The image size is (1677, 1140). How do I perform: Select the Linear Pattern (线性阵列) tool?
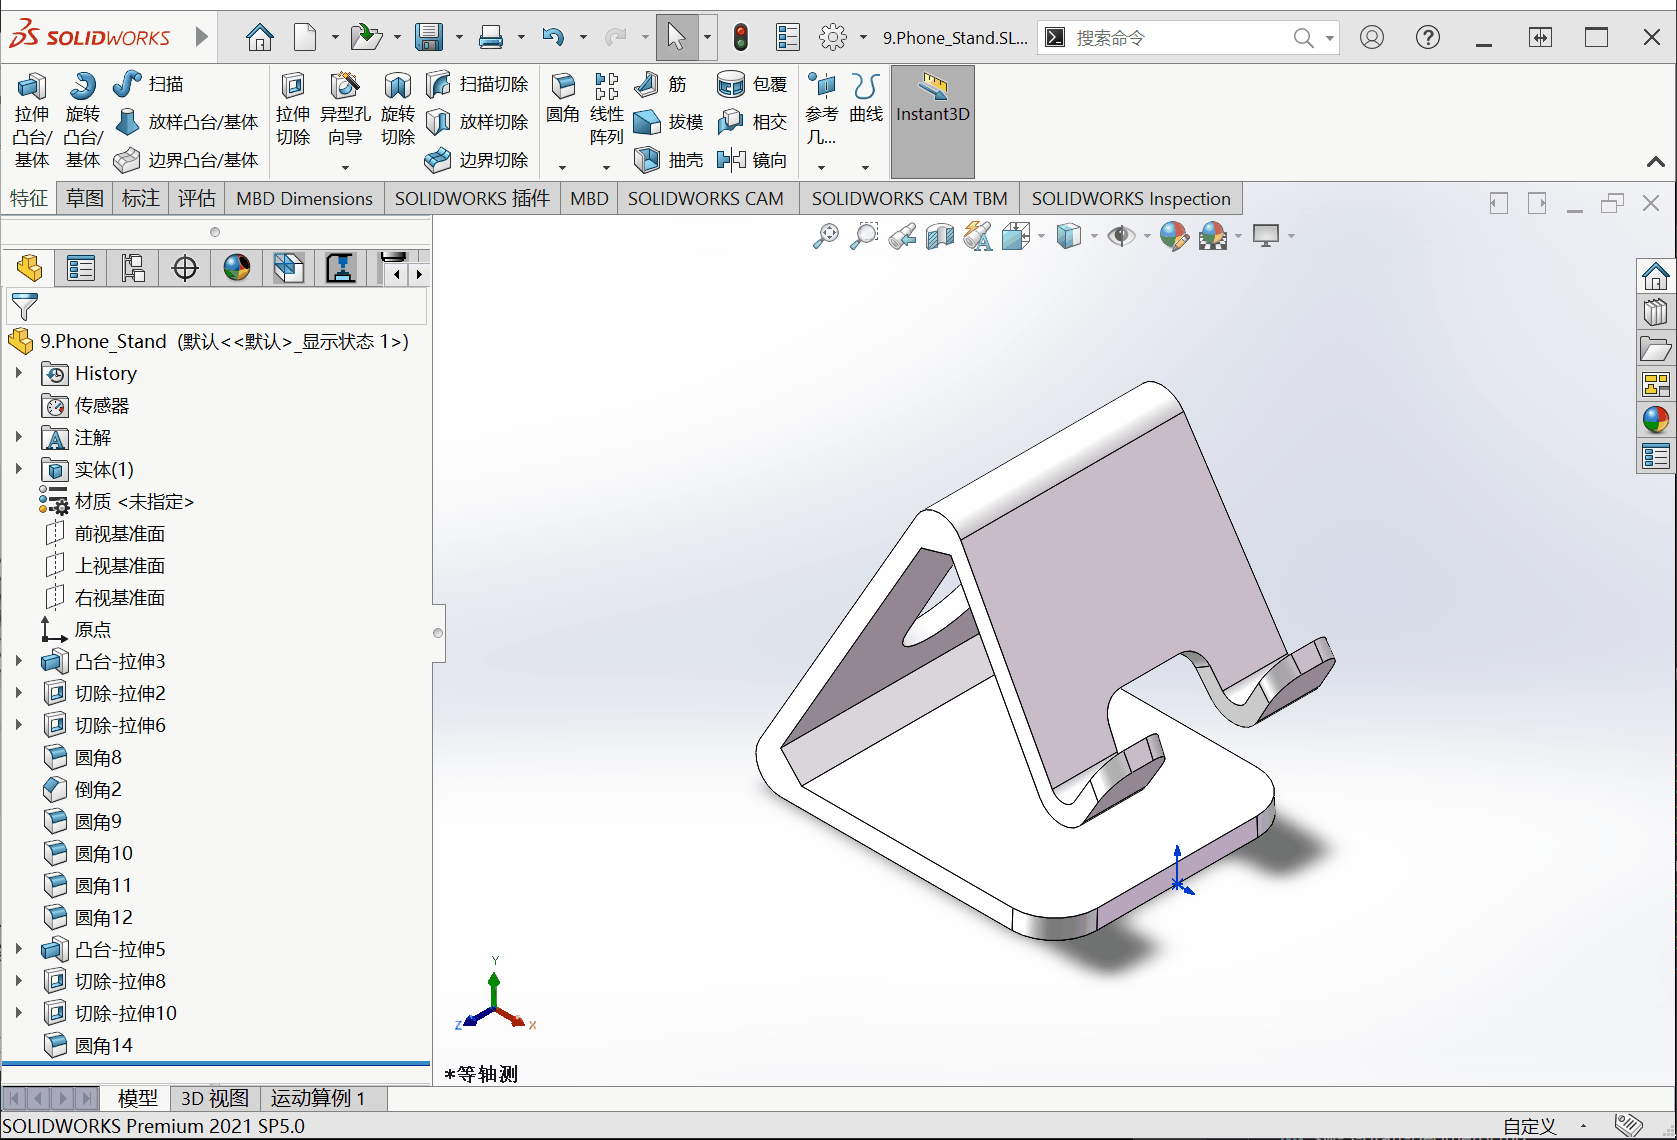606,109
